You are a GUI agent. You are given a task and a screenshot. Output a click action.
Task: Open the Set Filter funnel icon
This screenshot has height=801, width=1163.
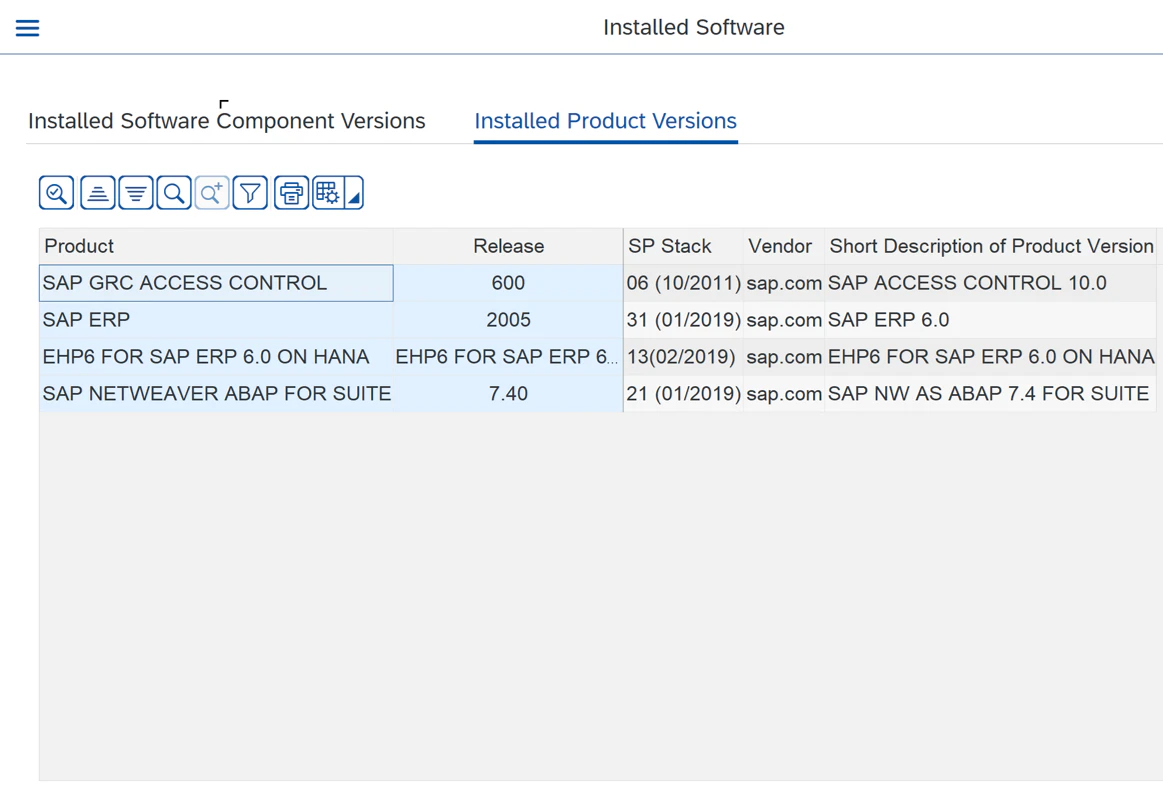250,193
